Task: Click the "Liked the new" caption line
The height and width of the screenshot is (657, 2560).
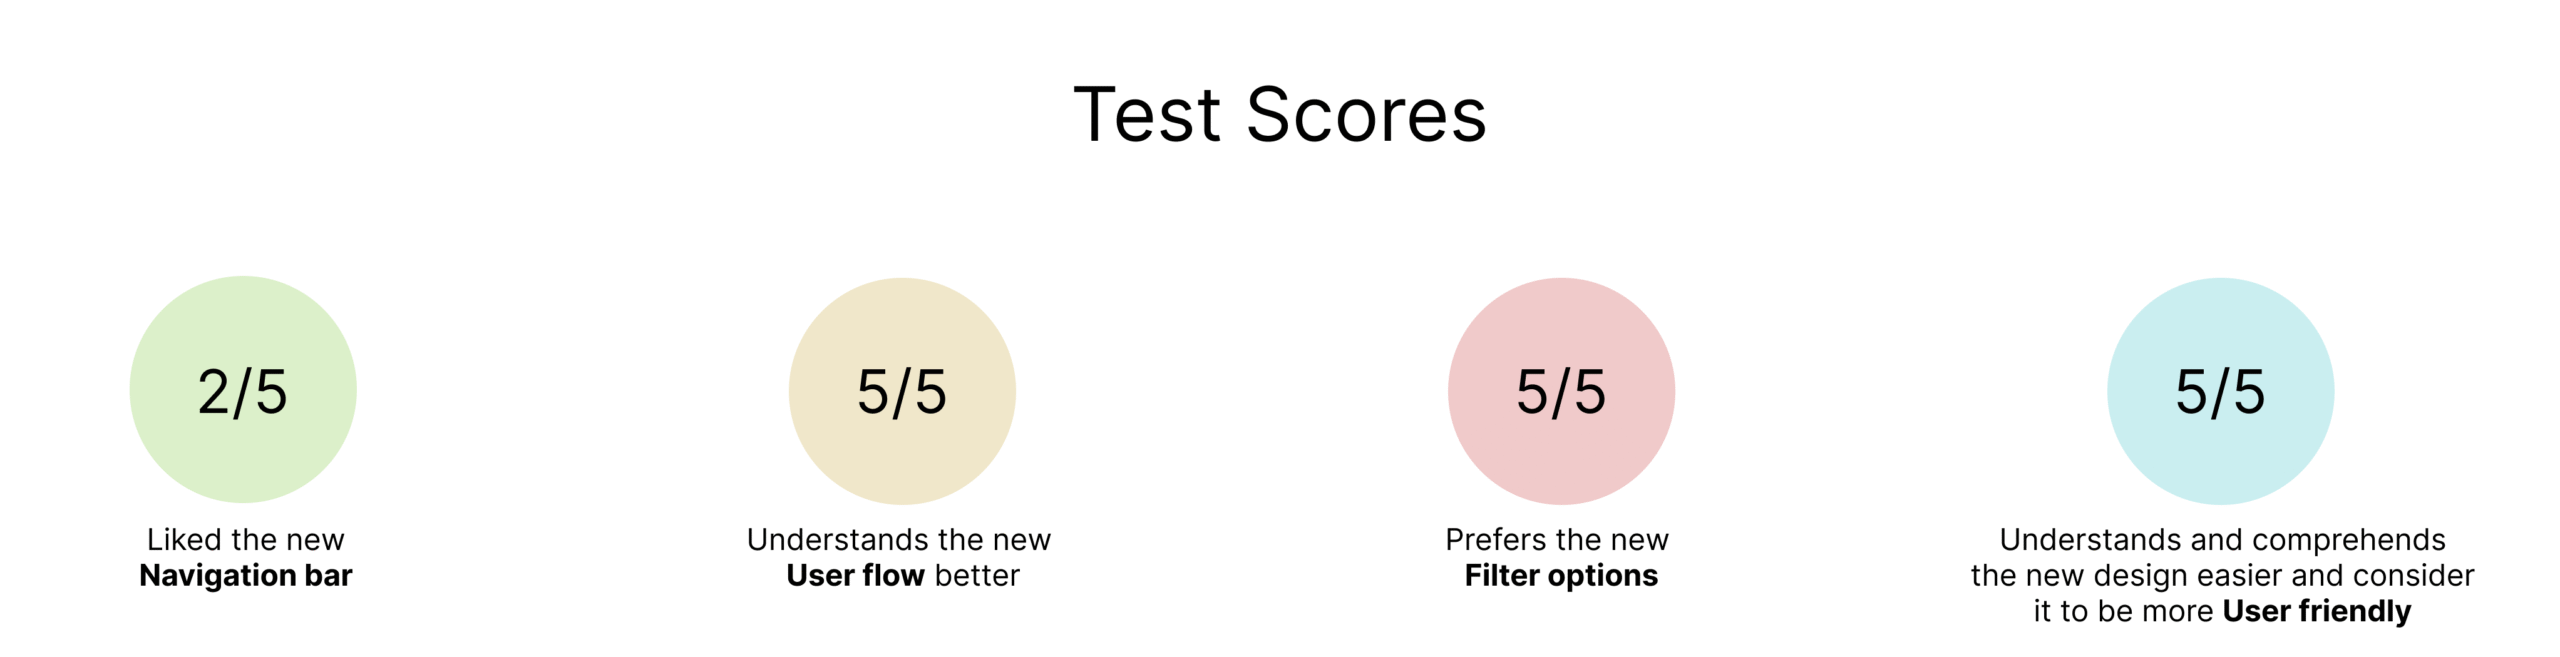Action: 246,540
